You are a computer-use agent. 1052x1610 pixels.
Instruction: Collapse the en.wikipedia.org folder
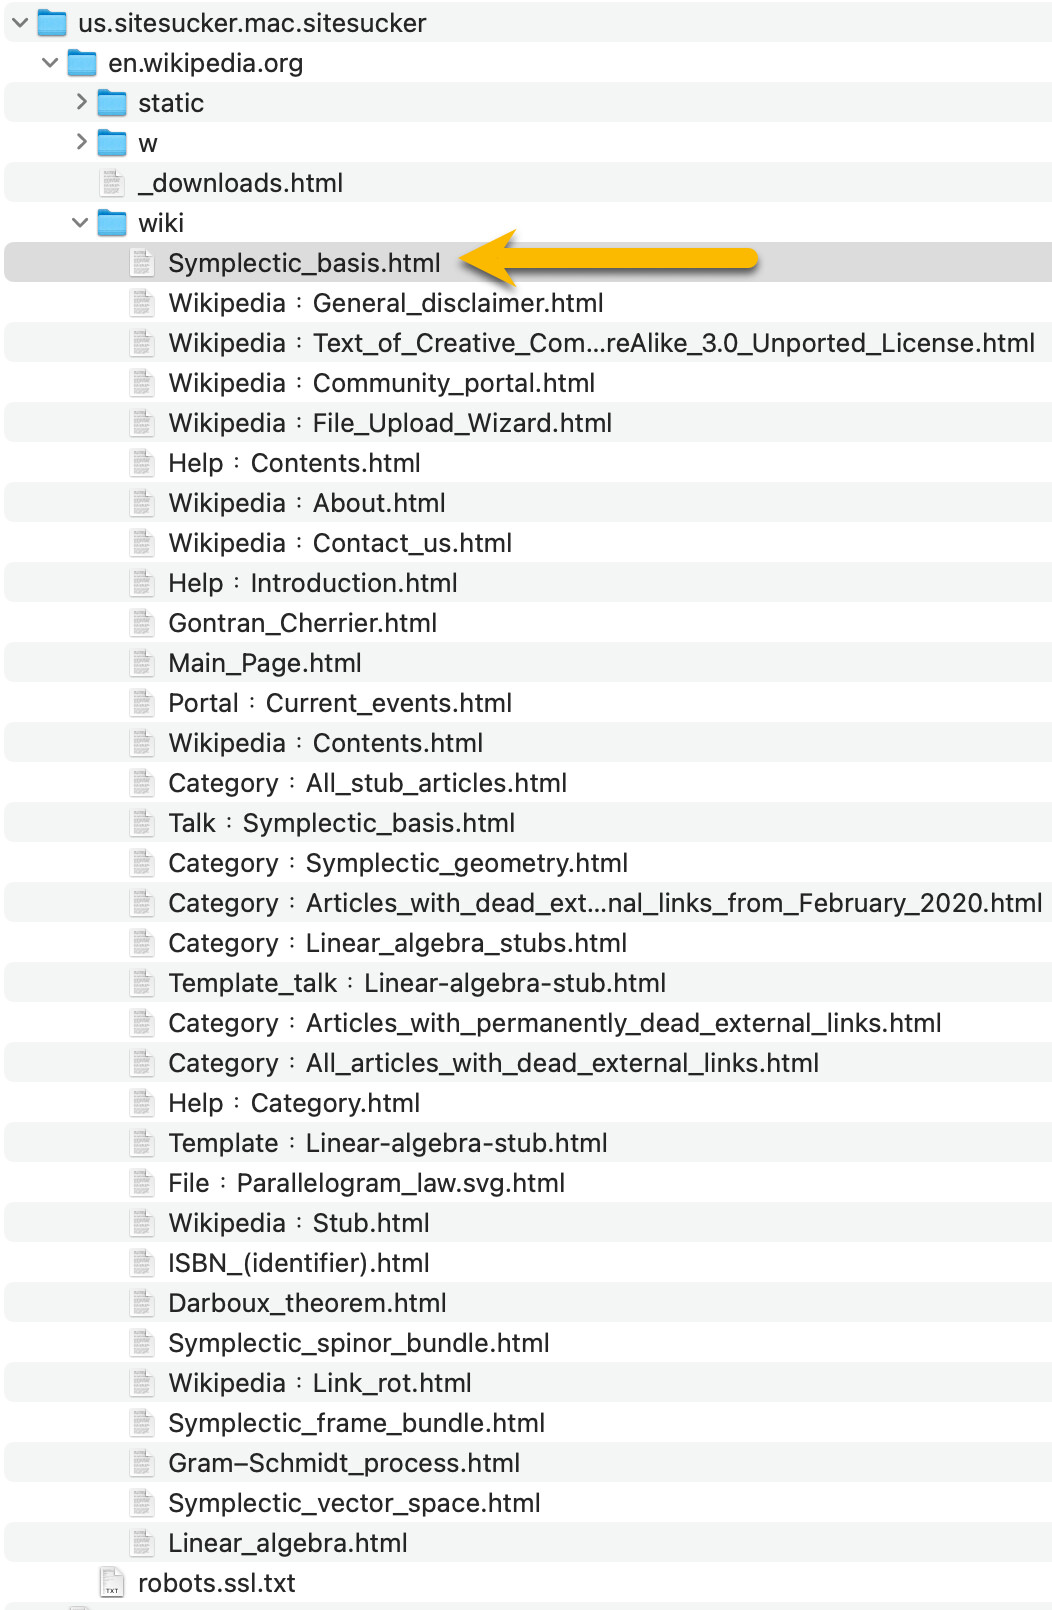50,62
